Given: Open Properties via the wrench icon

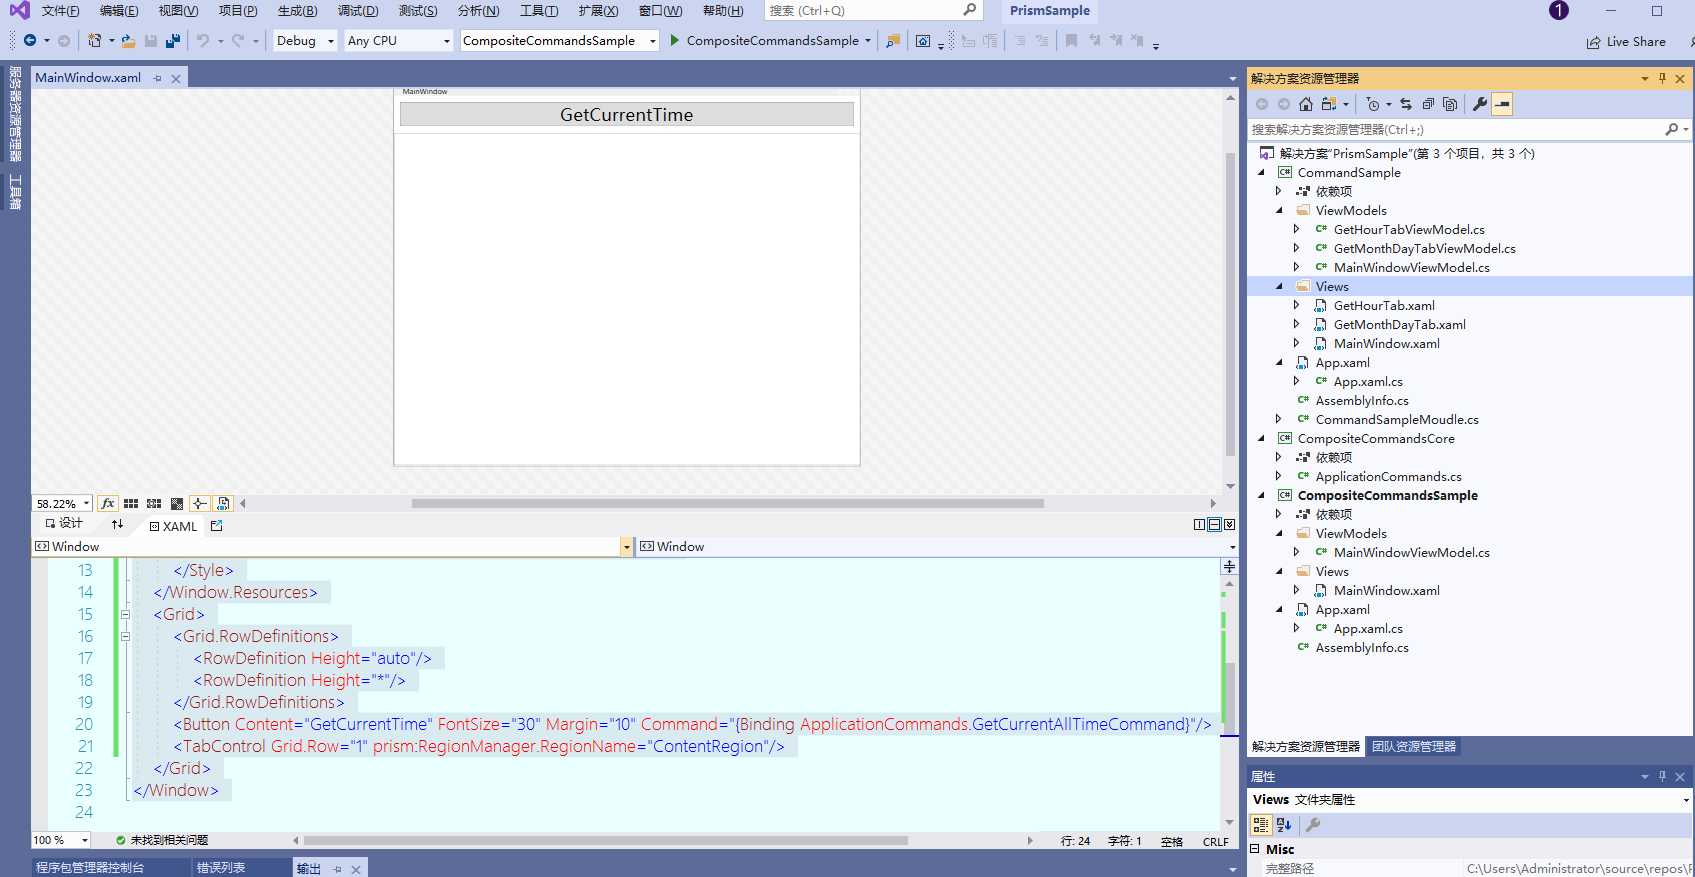Looking at the screenshot, I should pyautogui.click(x=1480, y=104).
